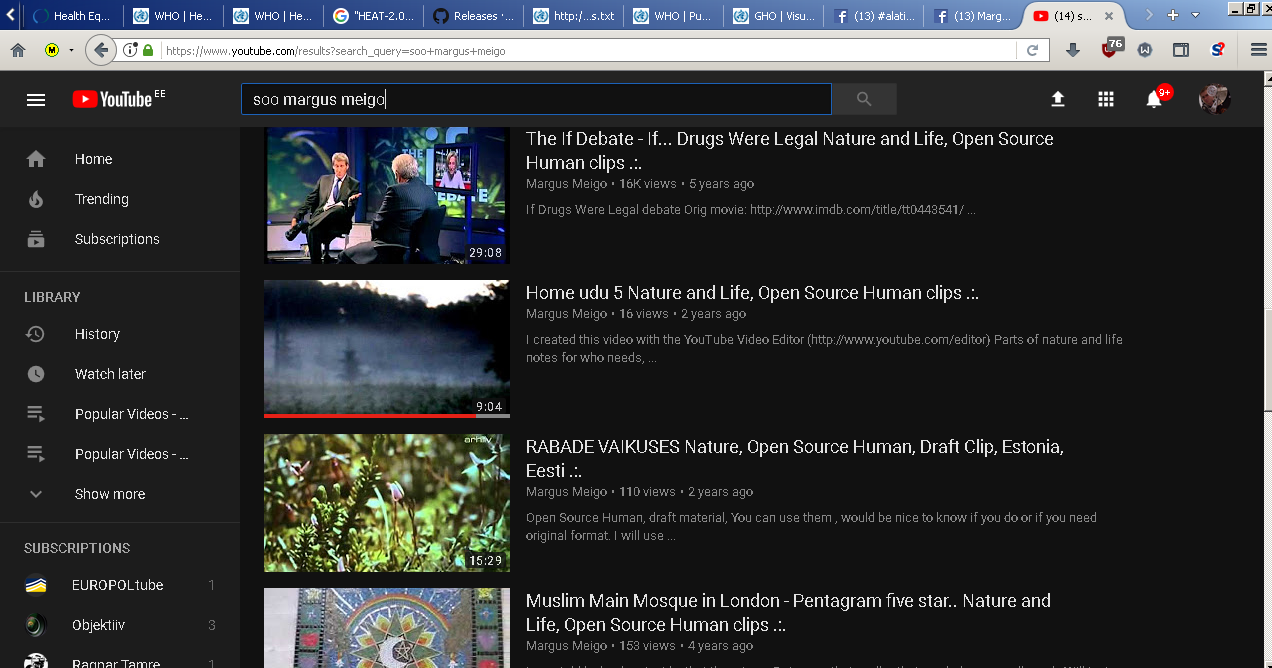Click the yellow M toolbar icon
The width and height of the screenshot is (1272, 668).
click(x=52, y=50)
